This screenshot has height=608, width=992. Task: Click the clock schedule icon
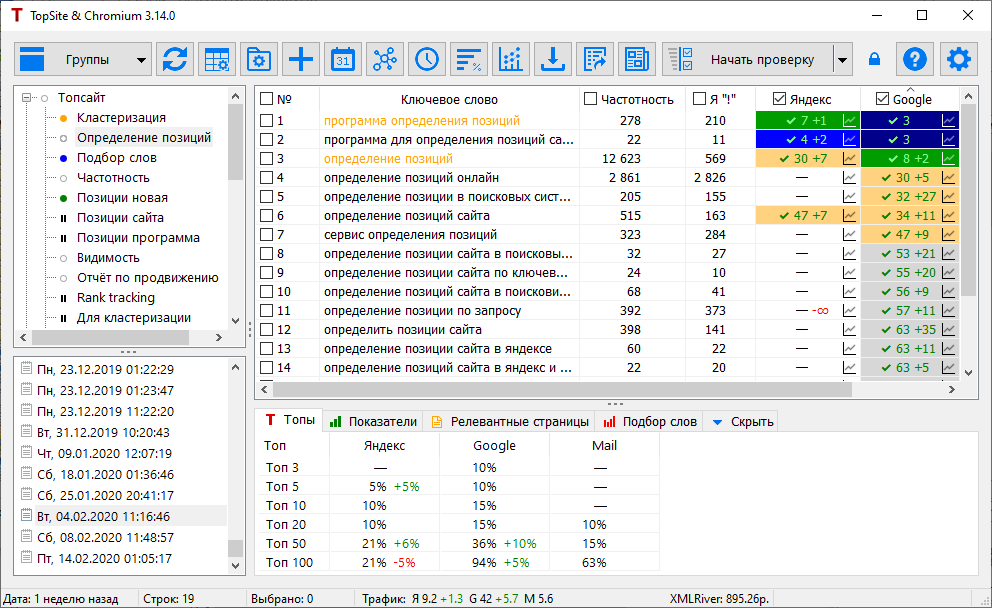coord(427,60)
